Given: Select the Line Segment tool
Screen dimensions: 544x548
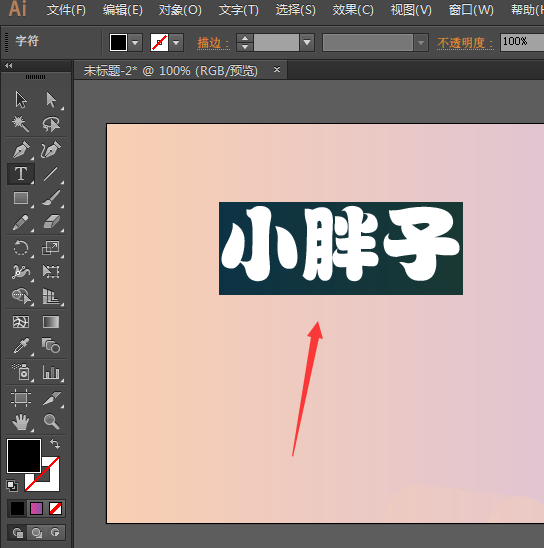Looking at the screenshot, I should (51, 174).
